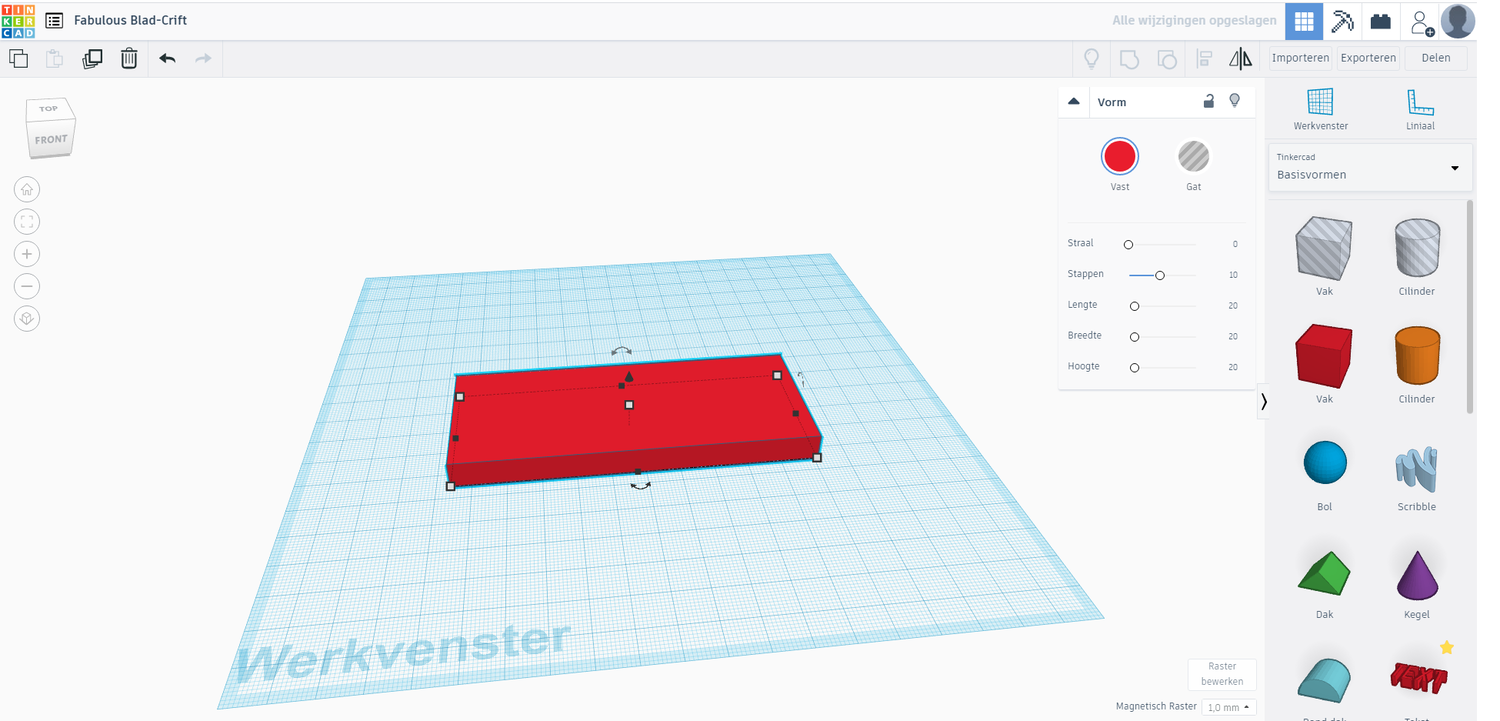The image size is (1500, 721).
Task: Open the Magnetisch Raster size dropdown
Action: [x=1228, y=707]
